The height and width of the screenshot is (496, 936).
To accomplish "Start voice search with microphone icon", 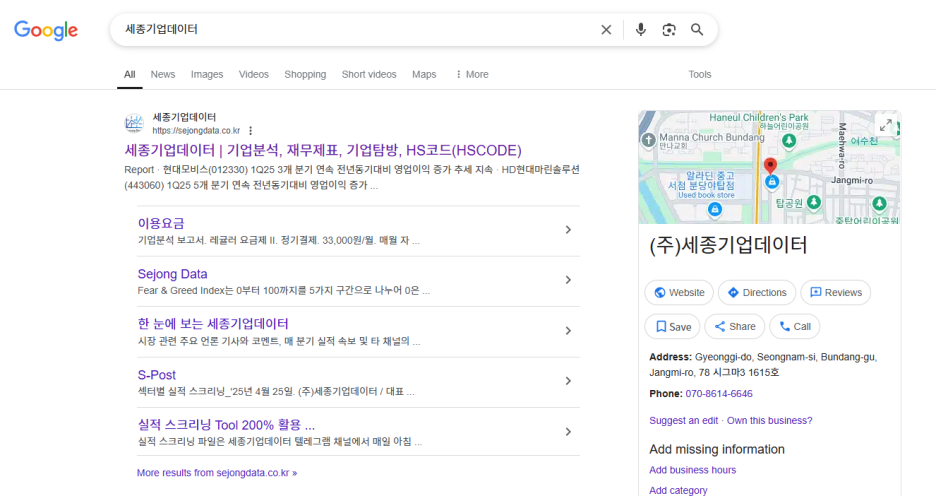I will pyautogui.click(x=641, y=29).
